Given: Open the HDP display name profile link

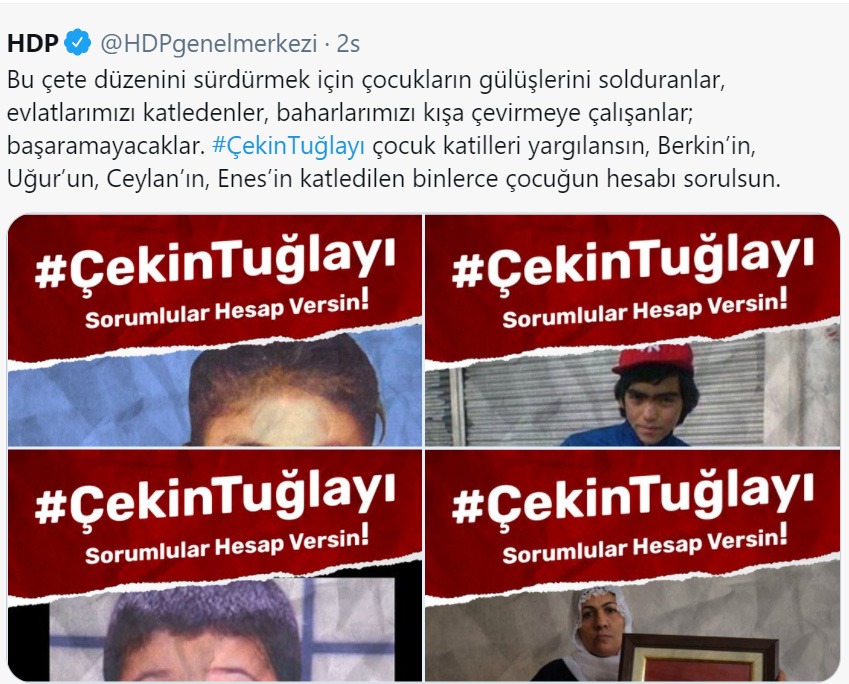Looking at the screenshot, I should [x=32, y=43].
